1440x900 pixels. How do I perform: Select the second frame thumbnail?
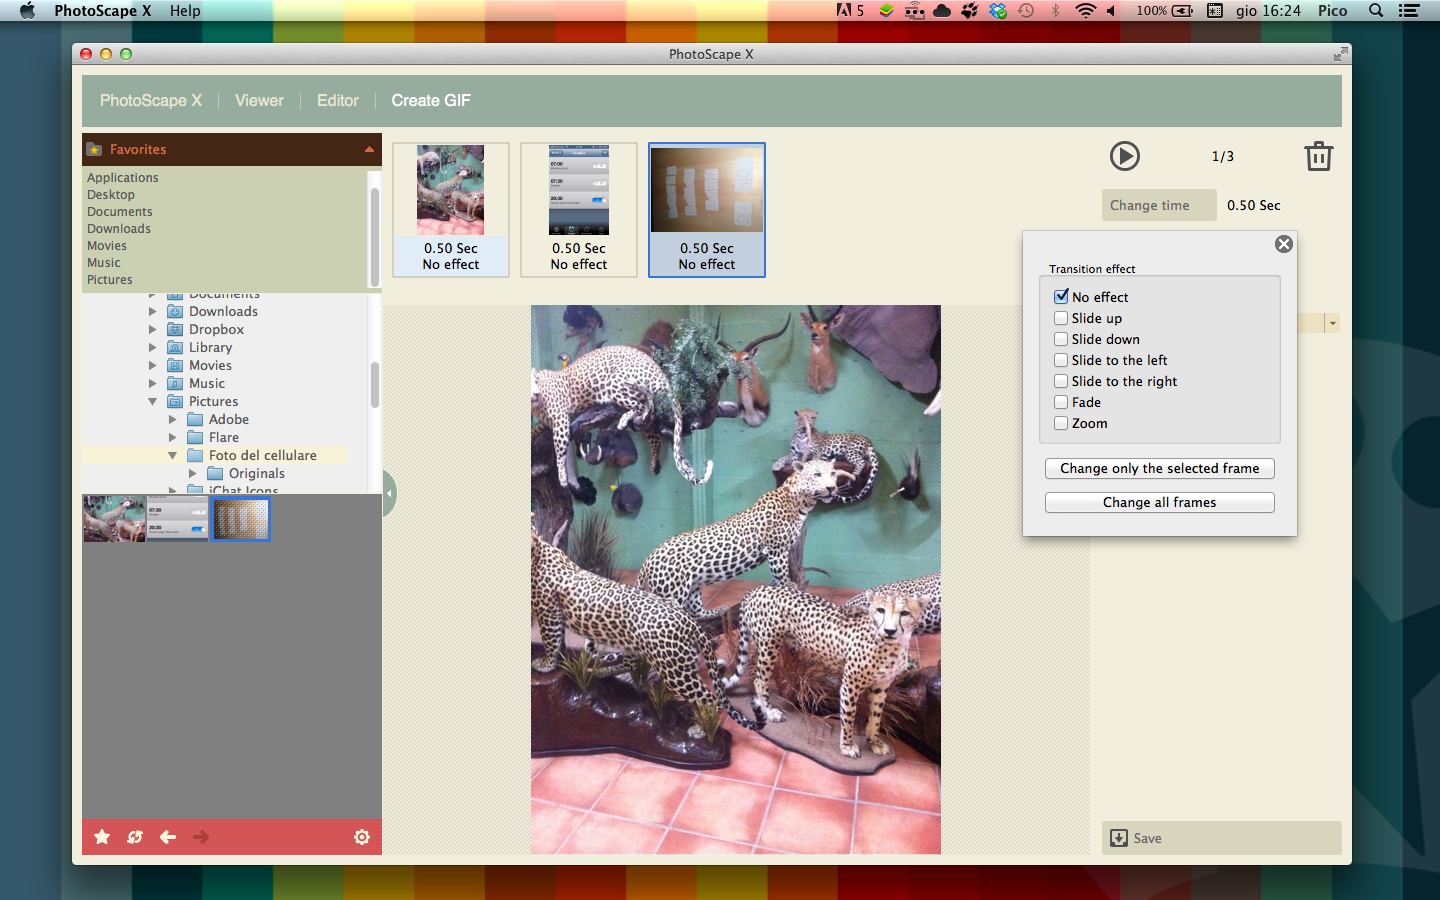click(x=579, y=209)
